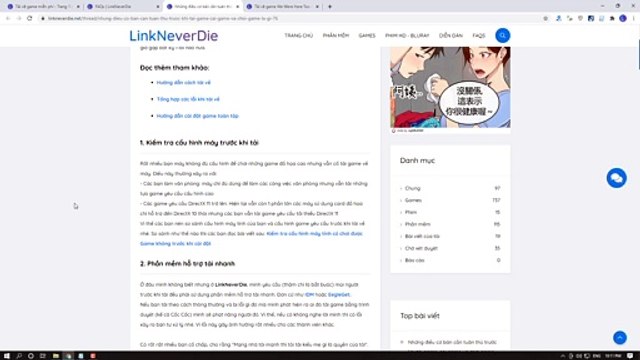Click the LinkNeverDie logo
640x360 pixels.
point(173,36)
